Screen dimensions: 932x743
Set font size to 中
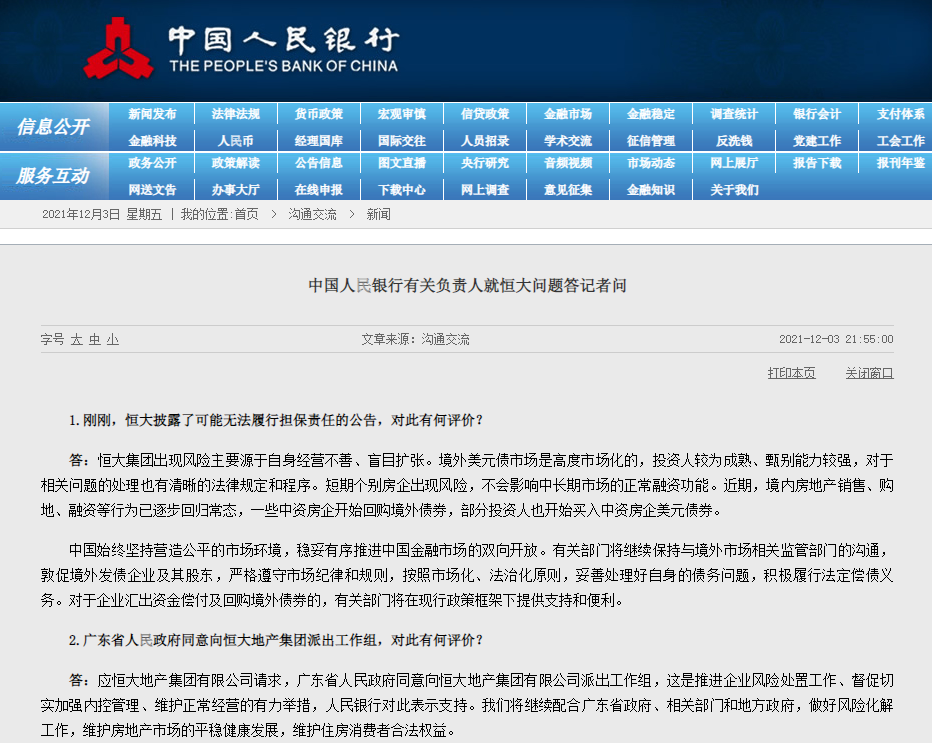point(95,339)
